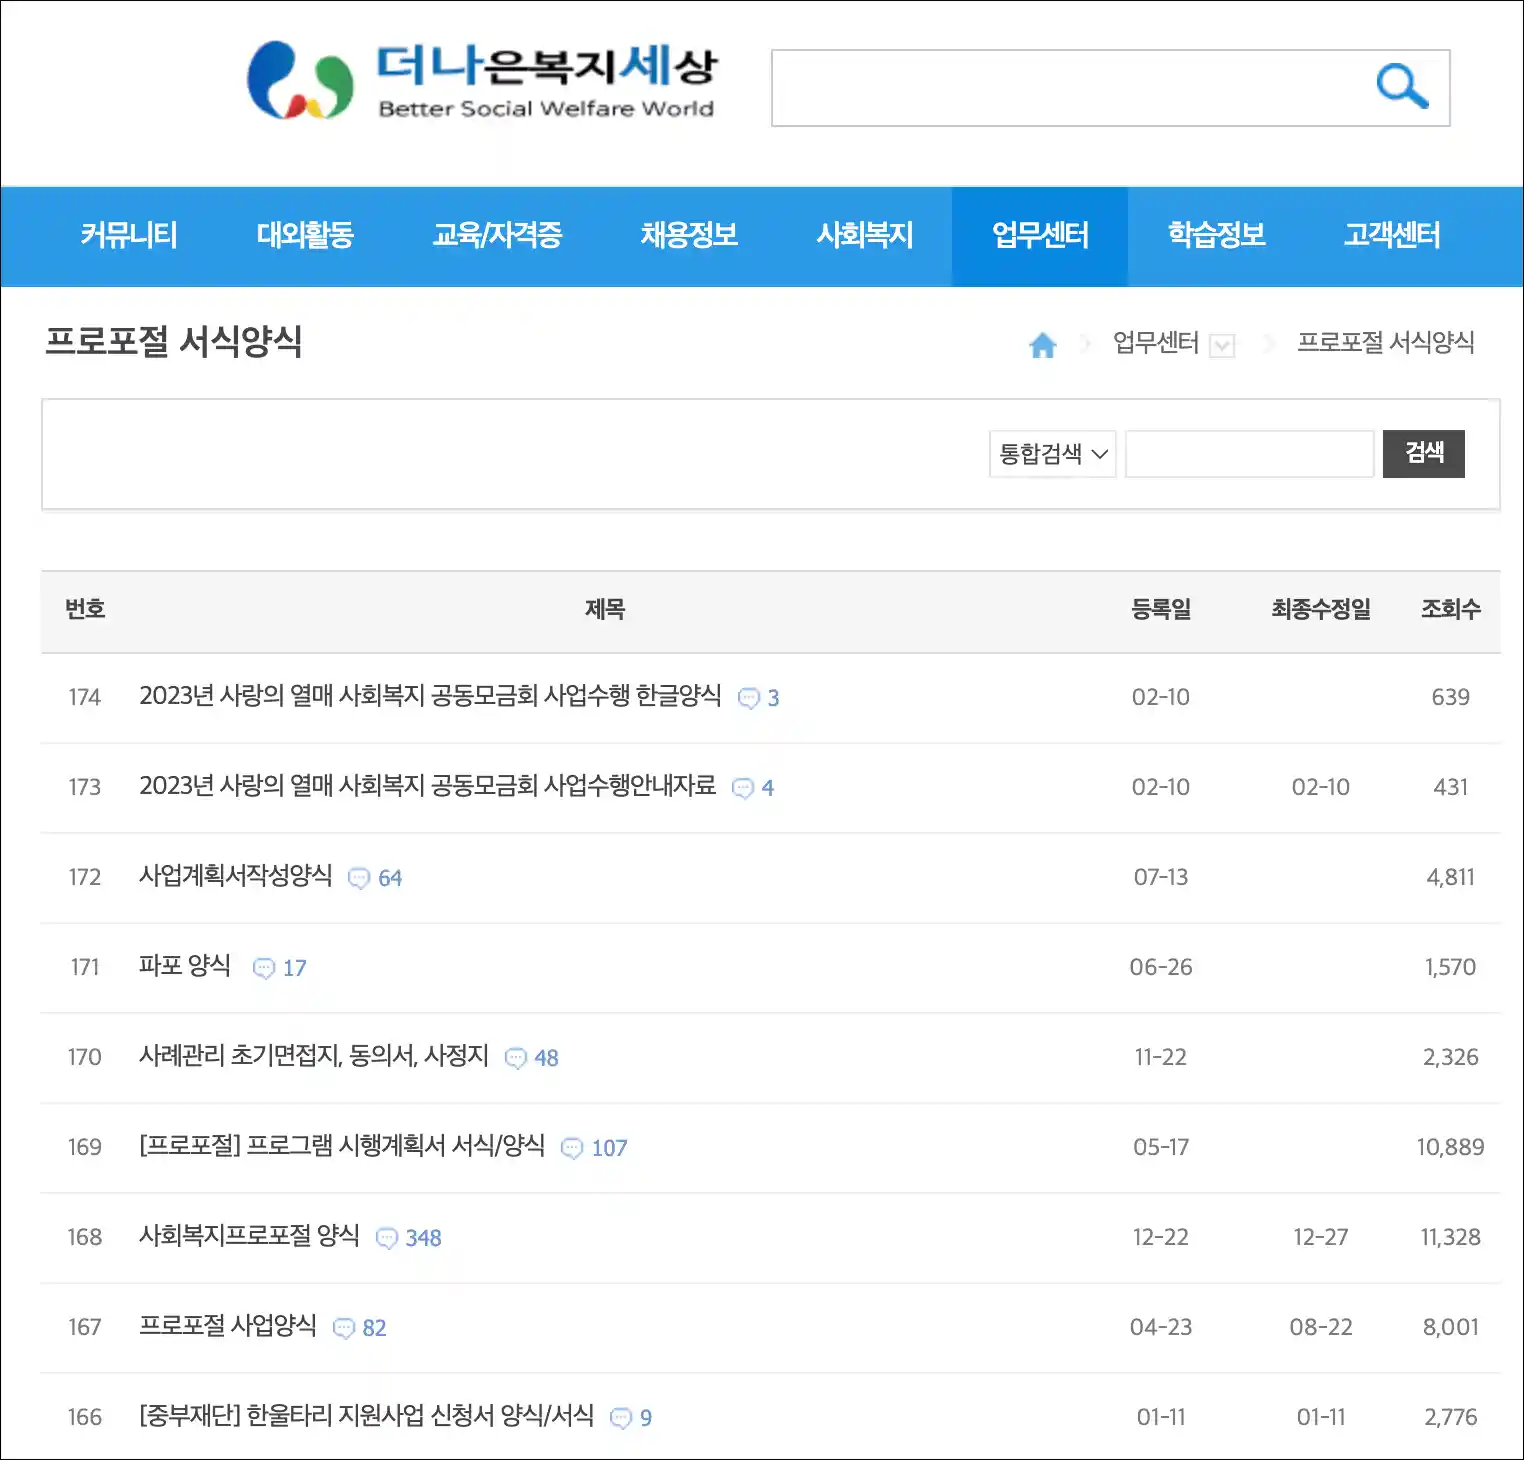Open the 교육/자격증 menu
The height and width of the screenshot is (1460, 1524).
497,236
